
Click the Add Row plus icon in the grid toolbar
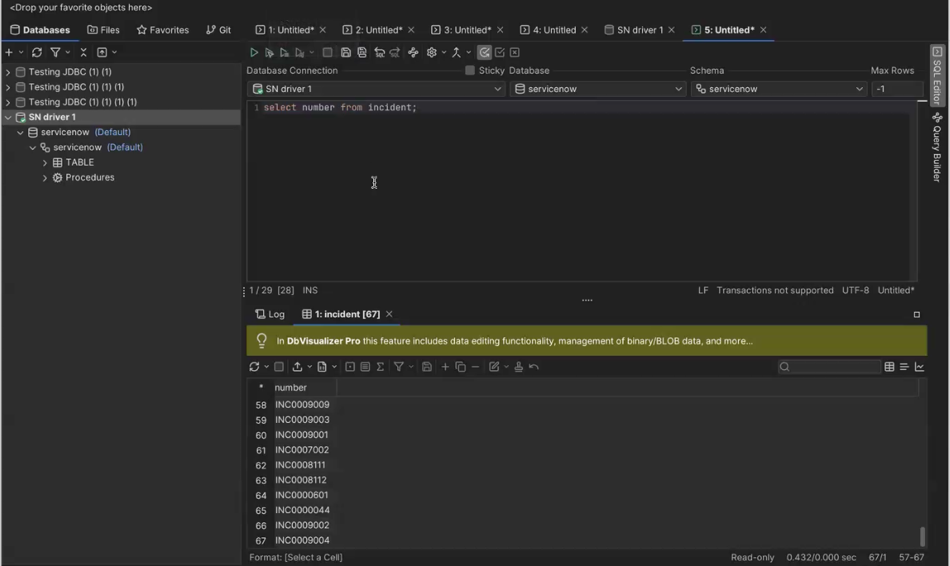[x=445, y=367]
